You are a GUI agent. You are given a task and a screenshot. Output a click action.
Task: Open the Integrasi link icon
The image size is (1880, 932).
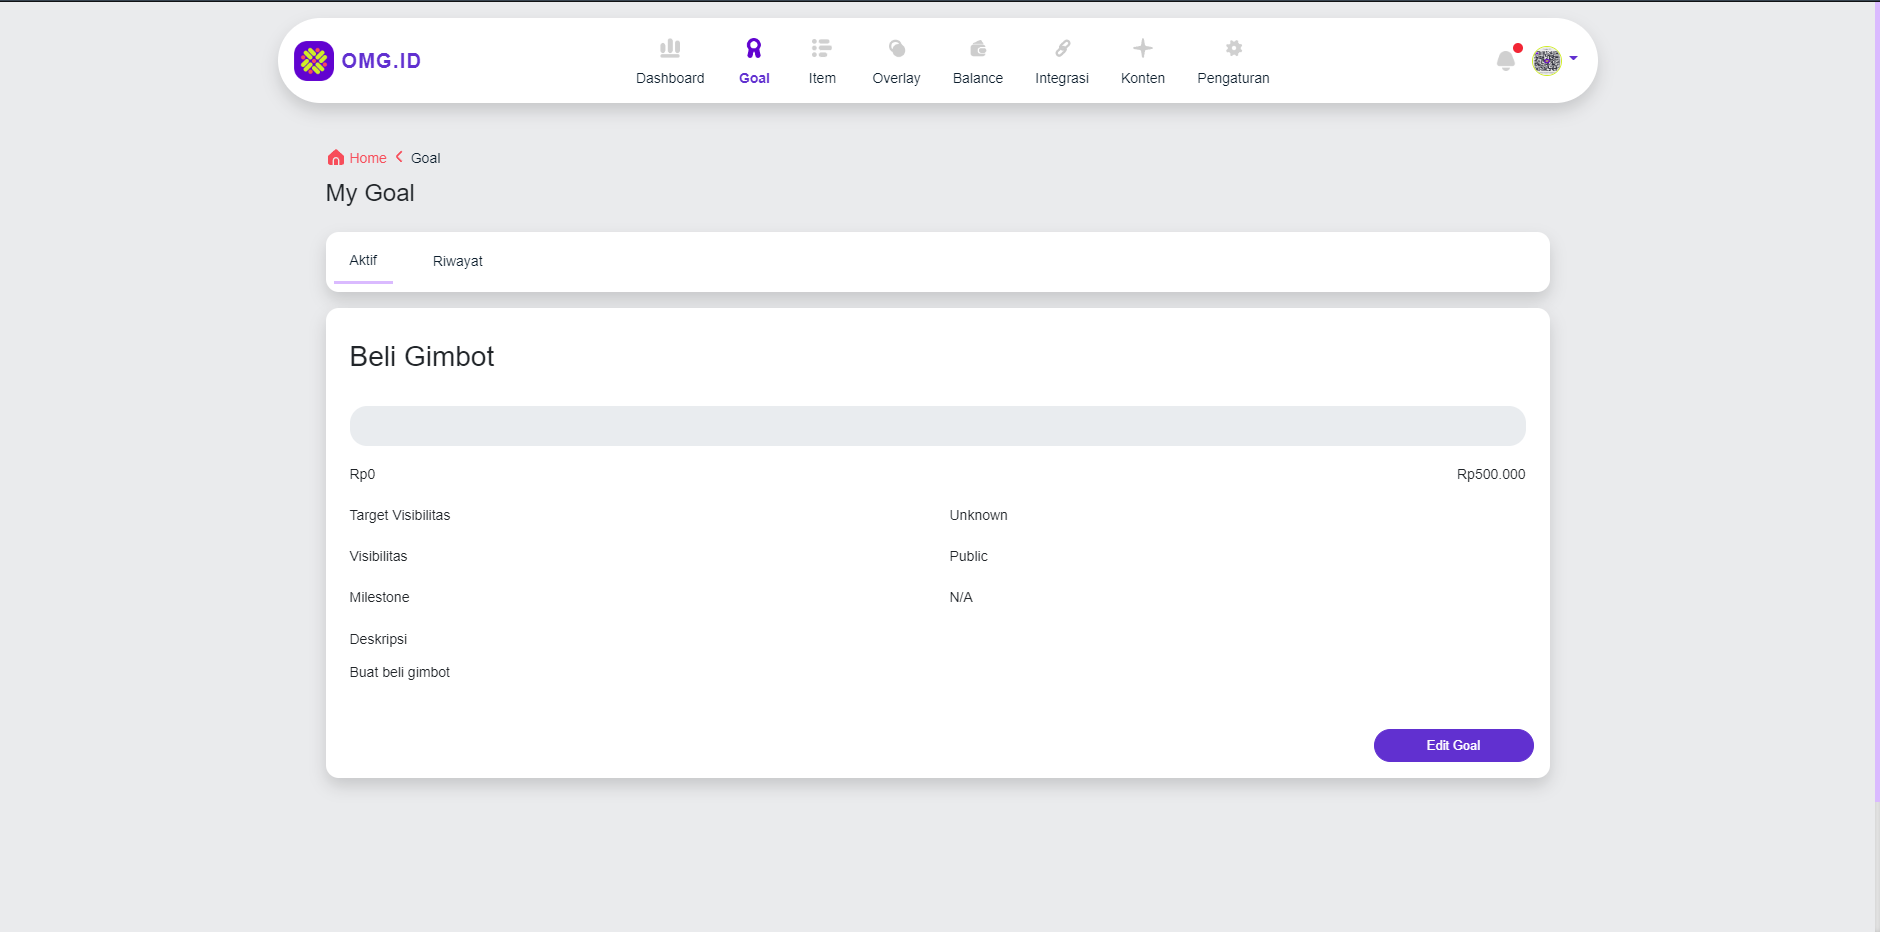point(1061,48)
